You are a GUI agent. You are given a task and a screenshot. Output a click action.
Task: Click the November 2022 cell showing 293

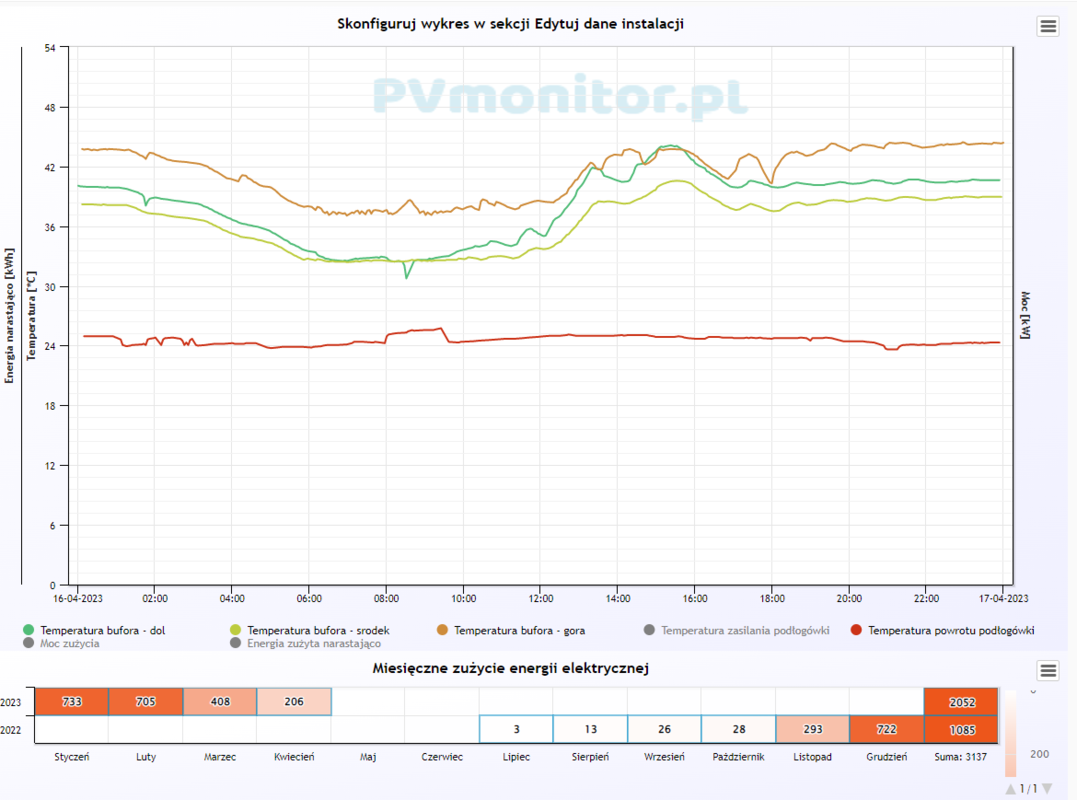pos(813,729)
